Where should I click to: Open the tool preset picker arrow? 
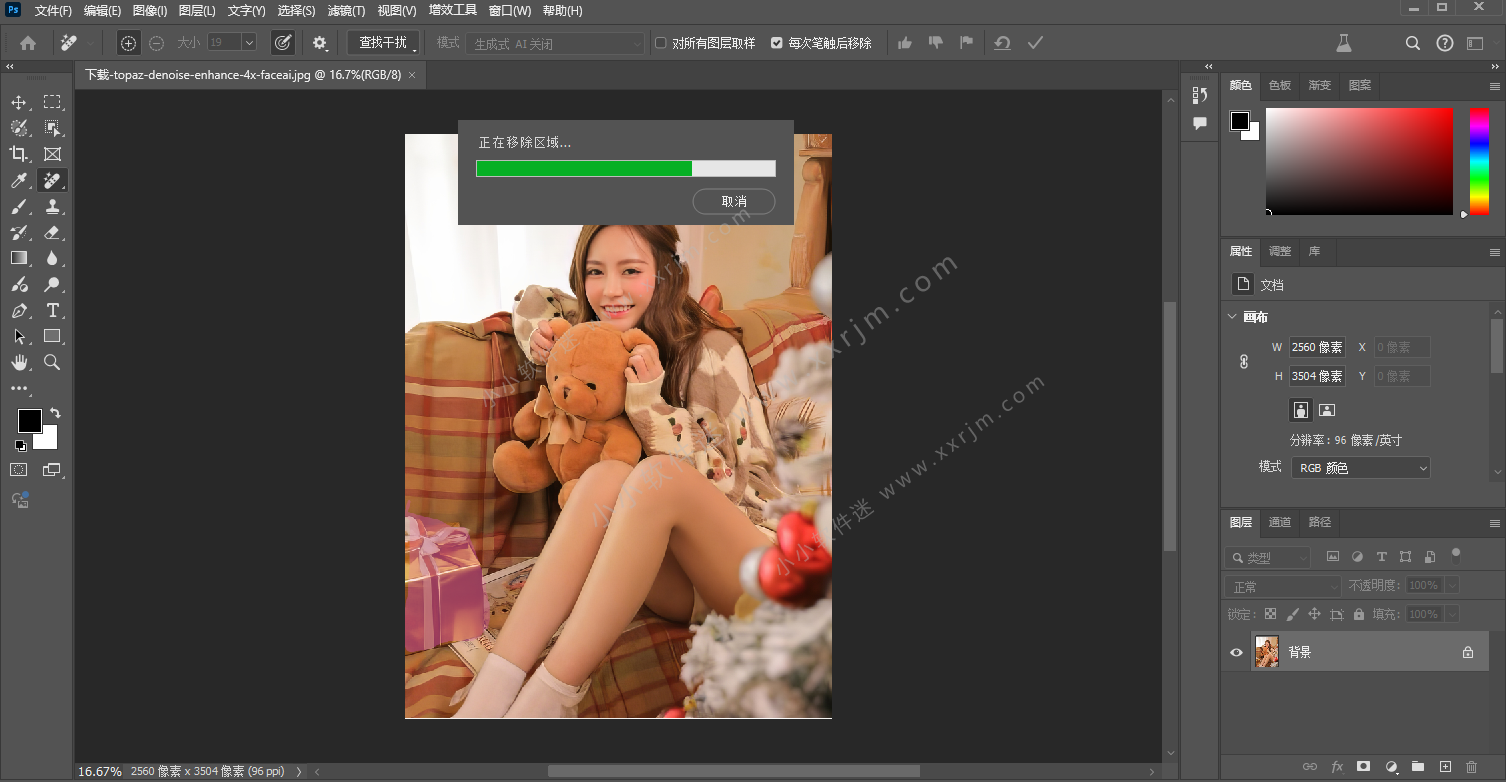pyautogui.click(x=92, y=43)
